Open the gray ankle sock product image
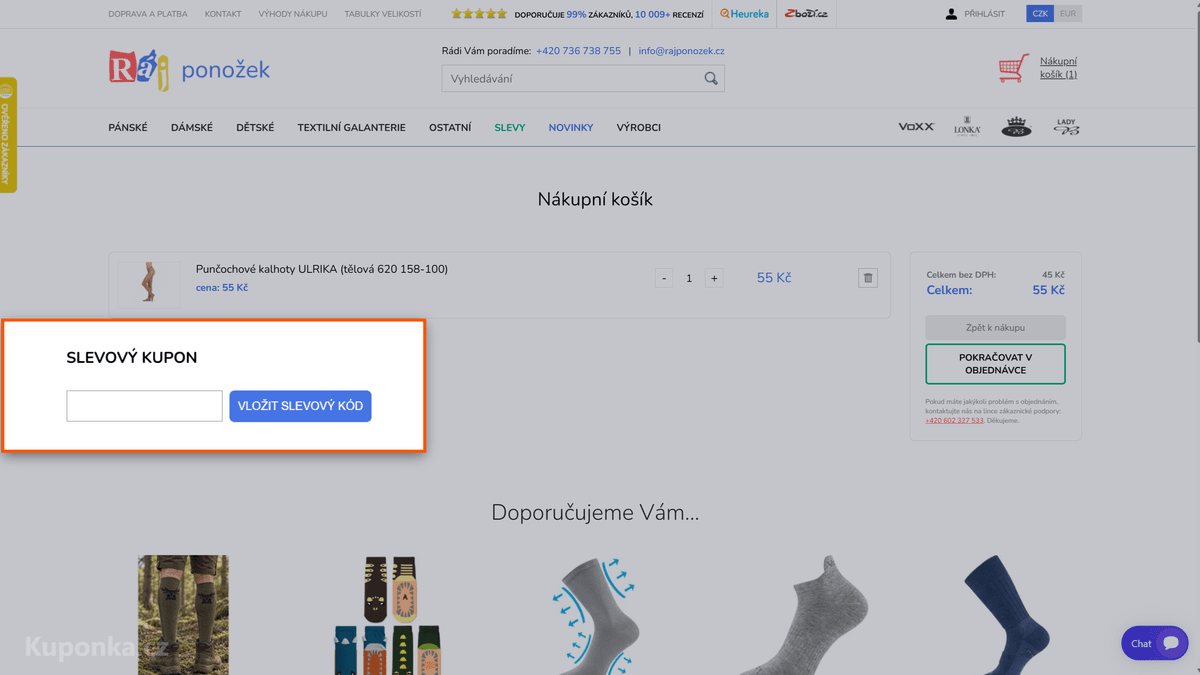This screenshot has width=1200, height=675. point(804,615)
